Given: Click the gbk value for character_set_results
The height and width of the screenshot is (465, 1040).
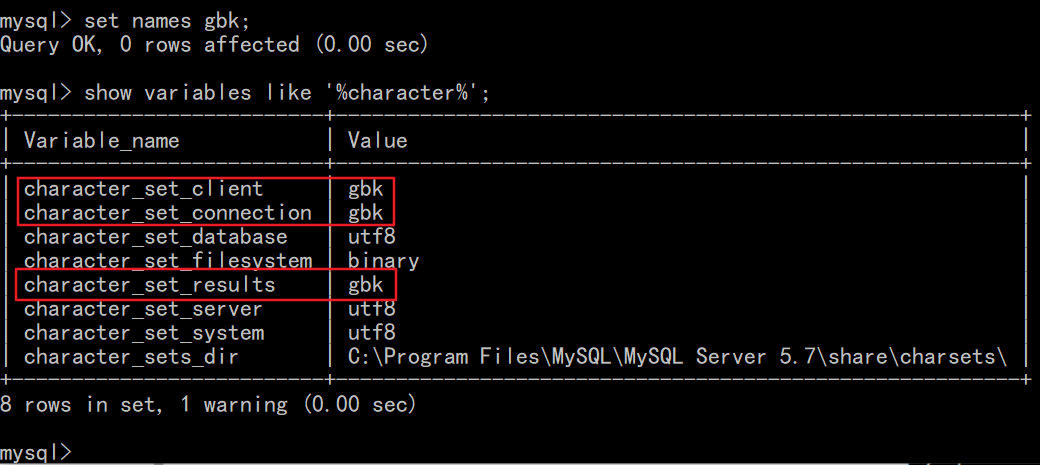Looking at the screenshot, I should coord(365,285).
